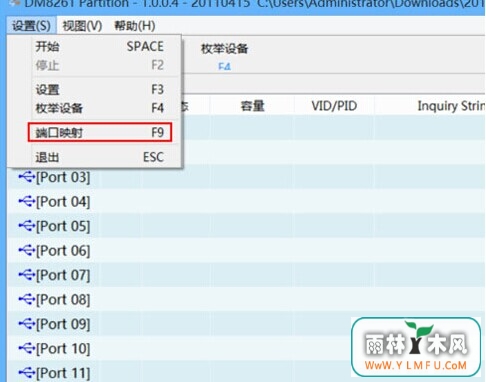Screen dimensions: 486x382
Task: Choose 开始 SPACE menu entry
Action: [99, 46]
